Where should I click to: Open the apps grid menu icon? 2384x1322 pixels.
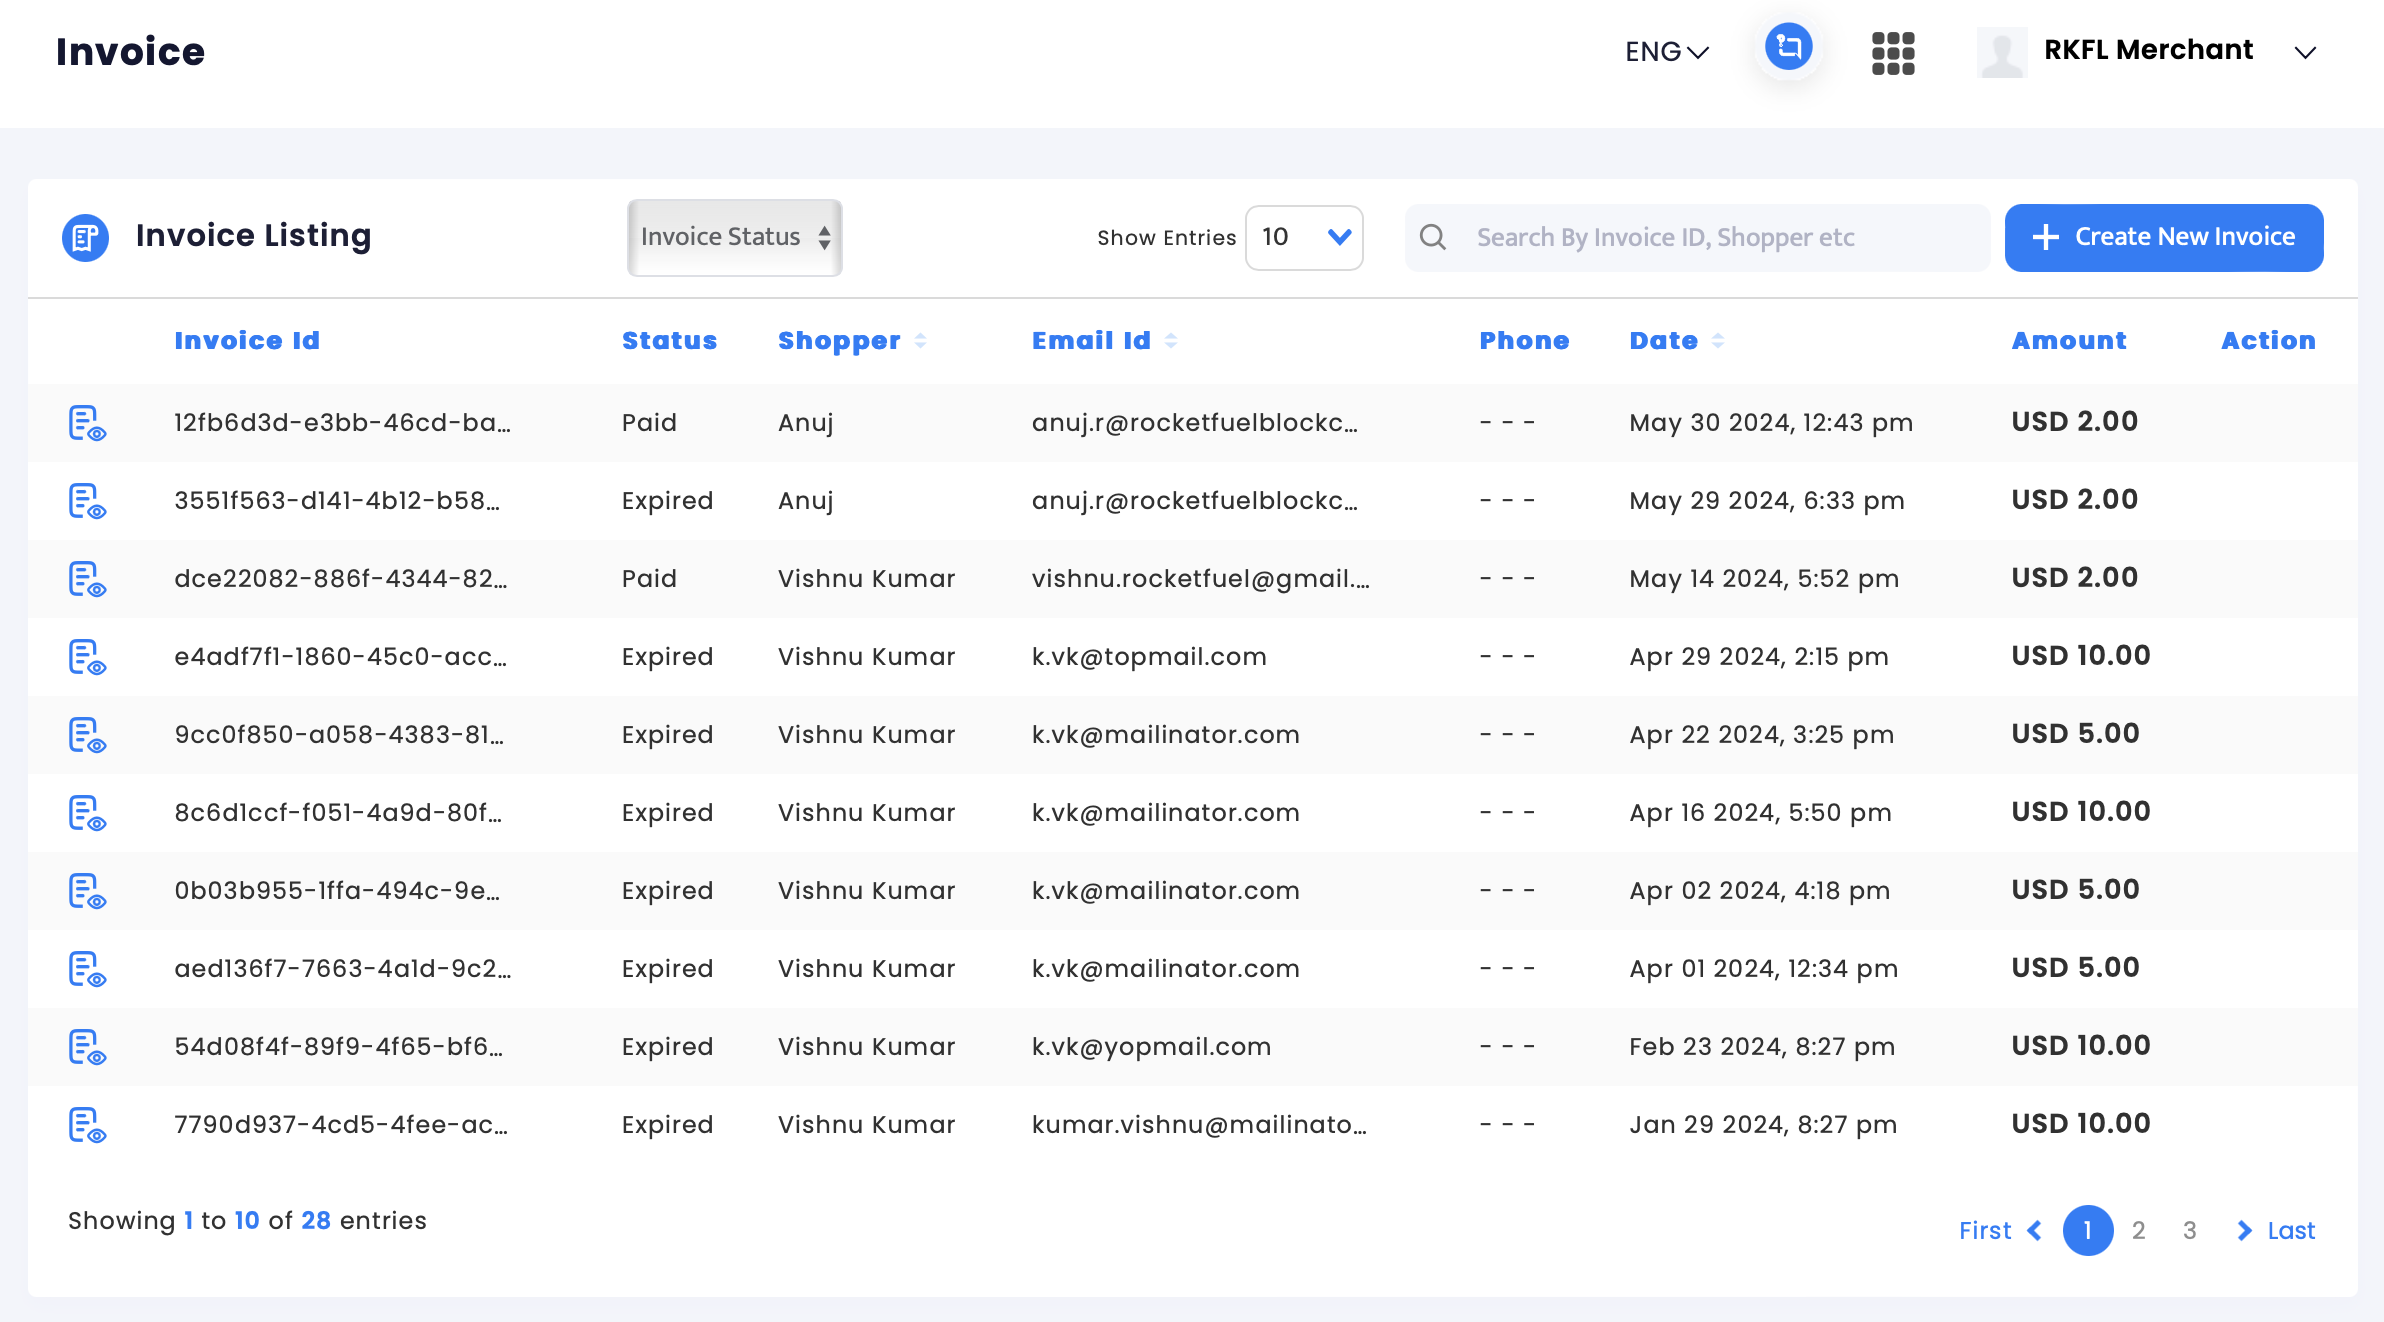tap(1892, 52)
